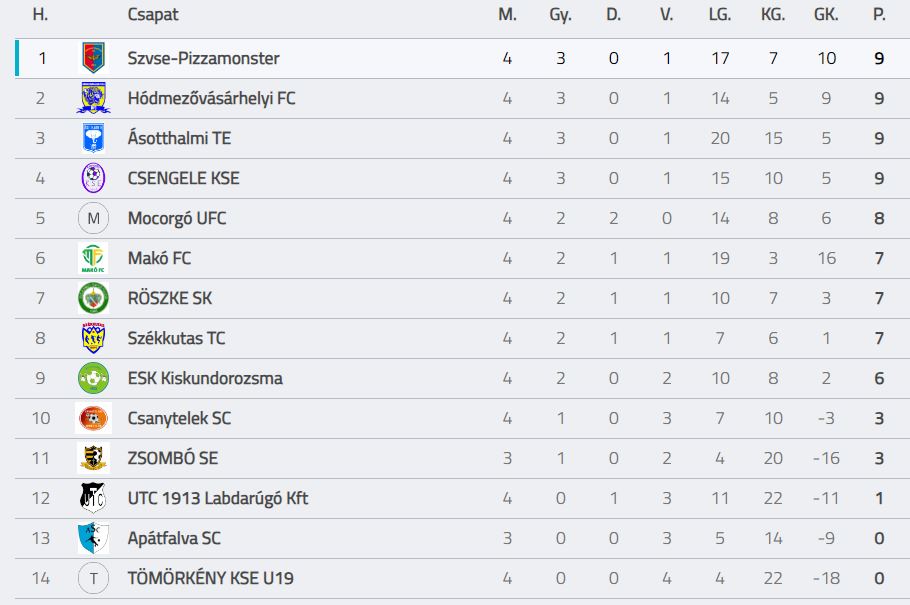Screen dimensions: 910x605
Task: Click the P. points column header
Action: (879, 16)
